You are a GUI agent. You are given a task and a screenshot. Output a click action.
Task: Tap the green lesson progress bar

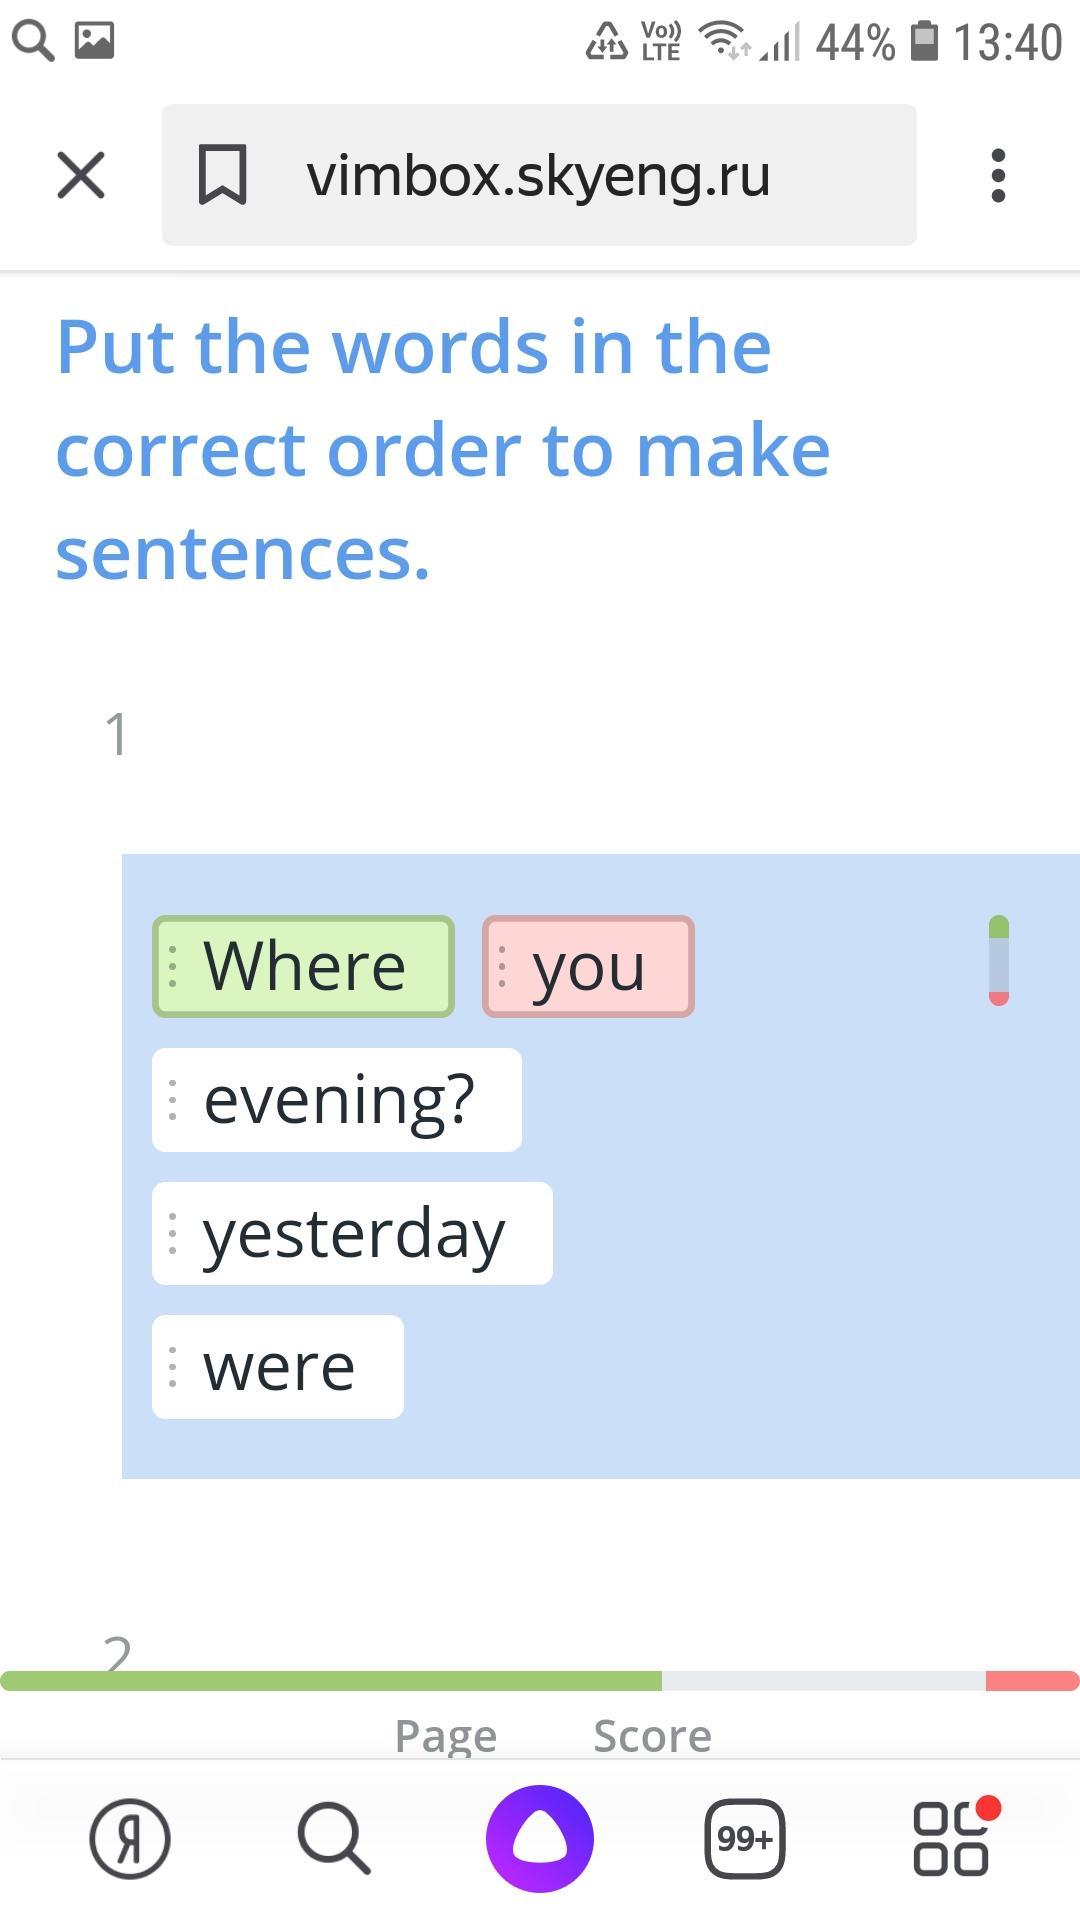330,1681
